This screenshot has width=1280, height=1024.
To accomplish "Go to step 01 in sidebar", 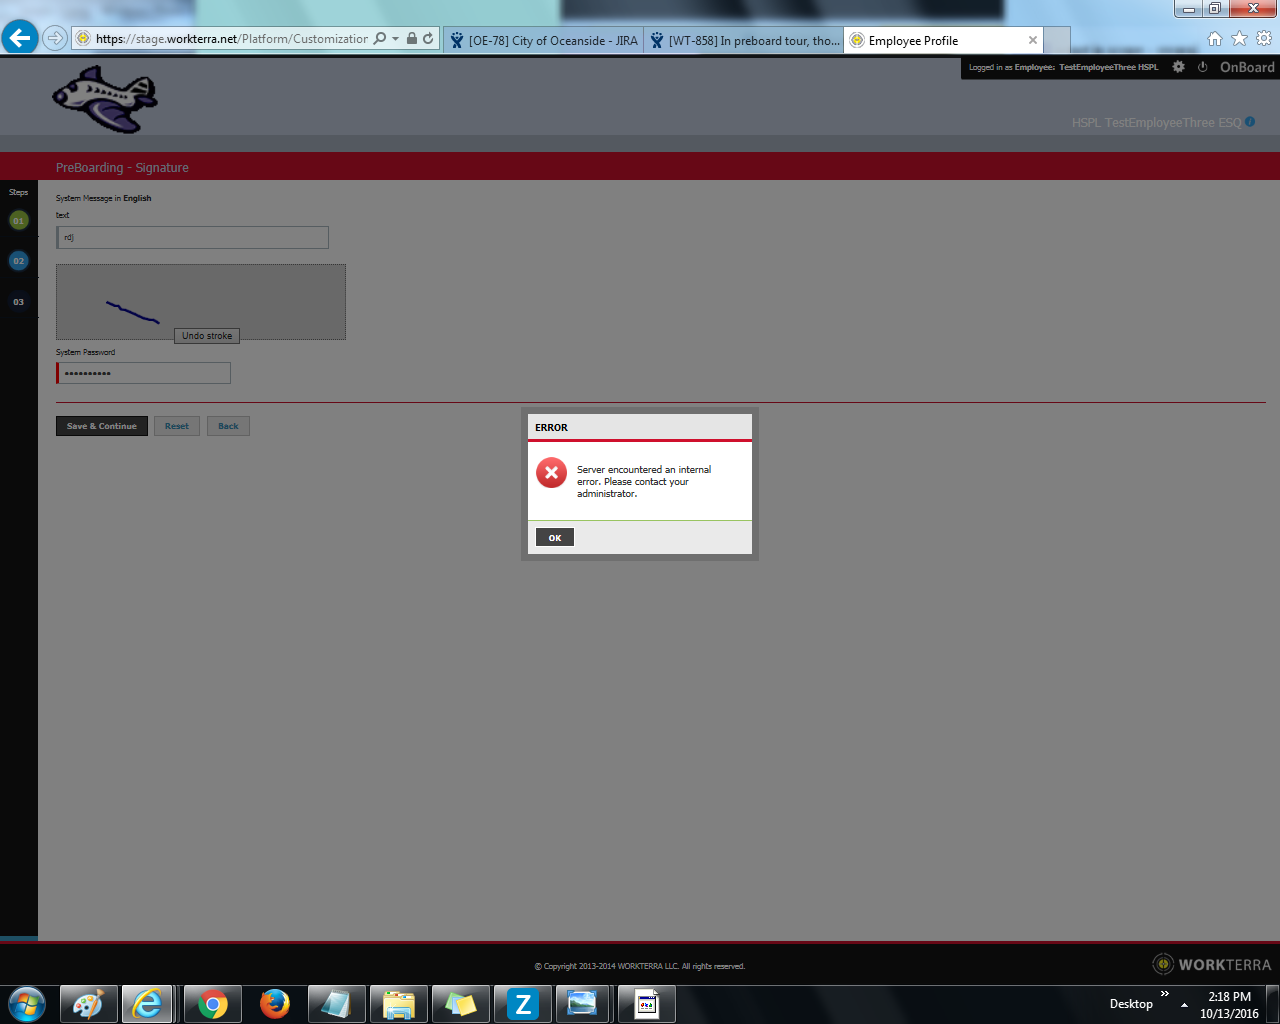I will pyautogui.click(x=19, y=221).
